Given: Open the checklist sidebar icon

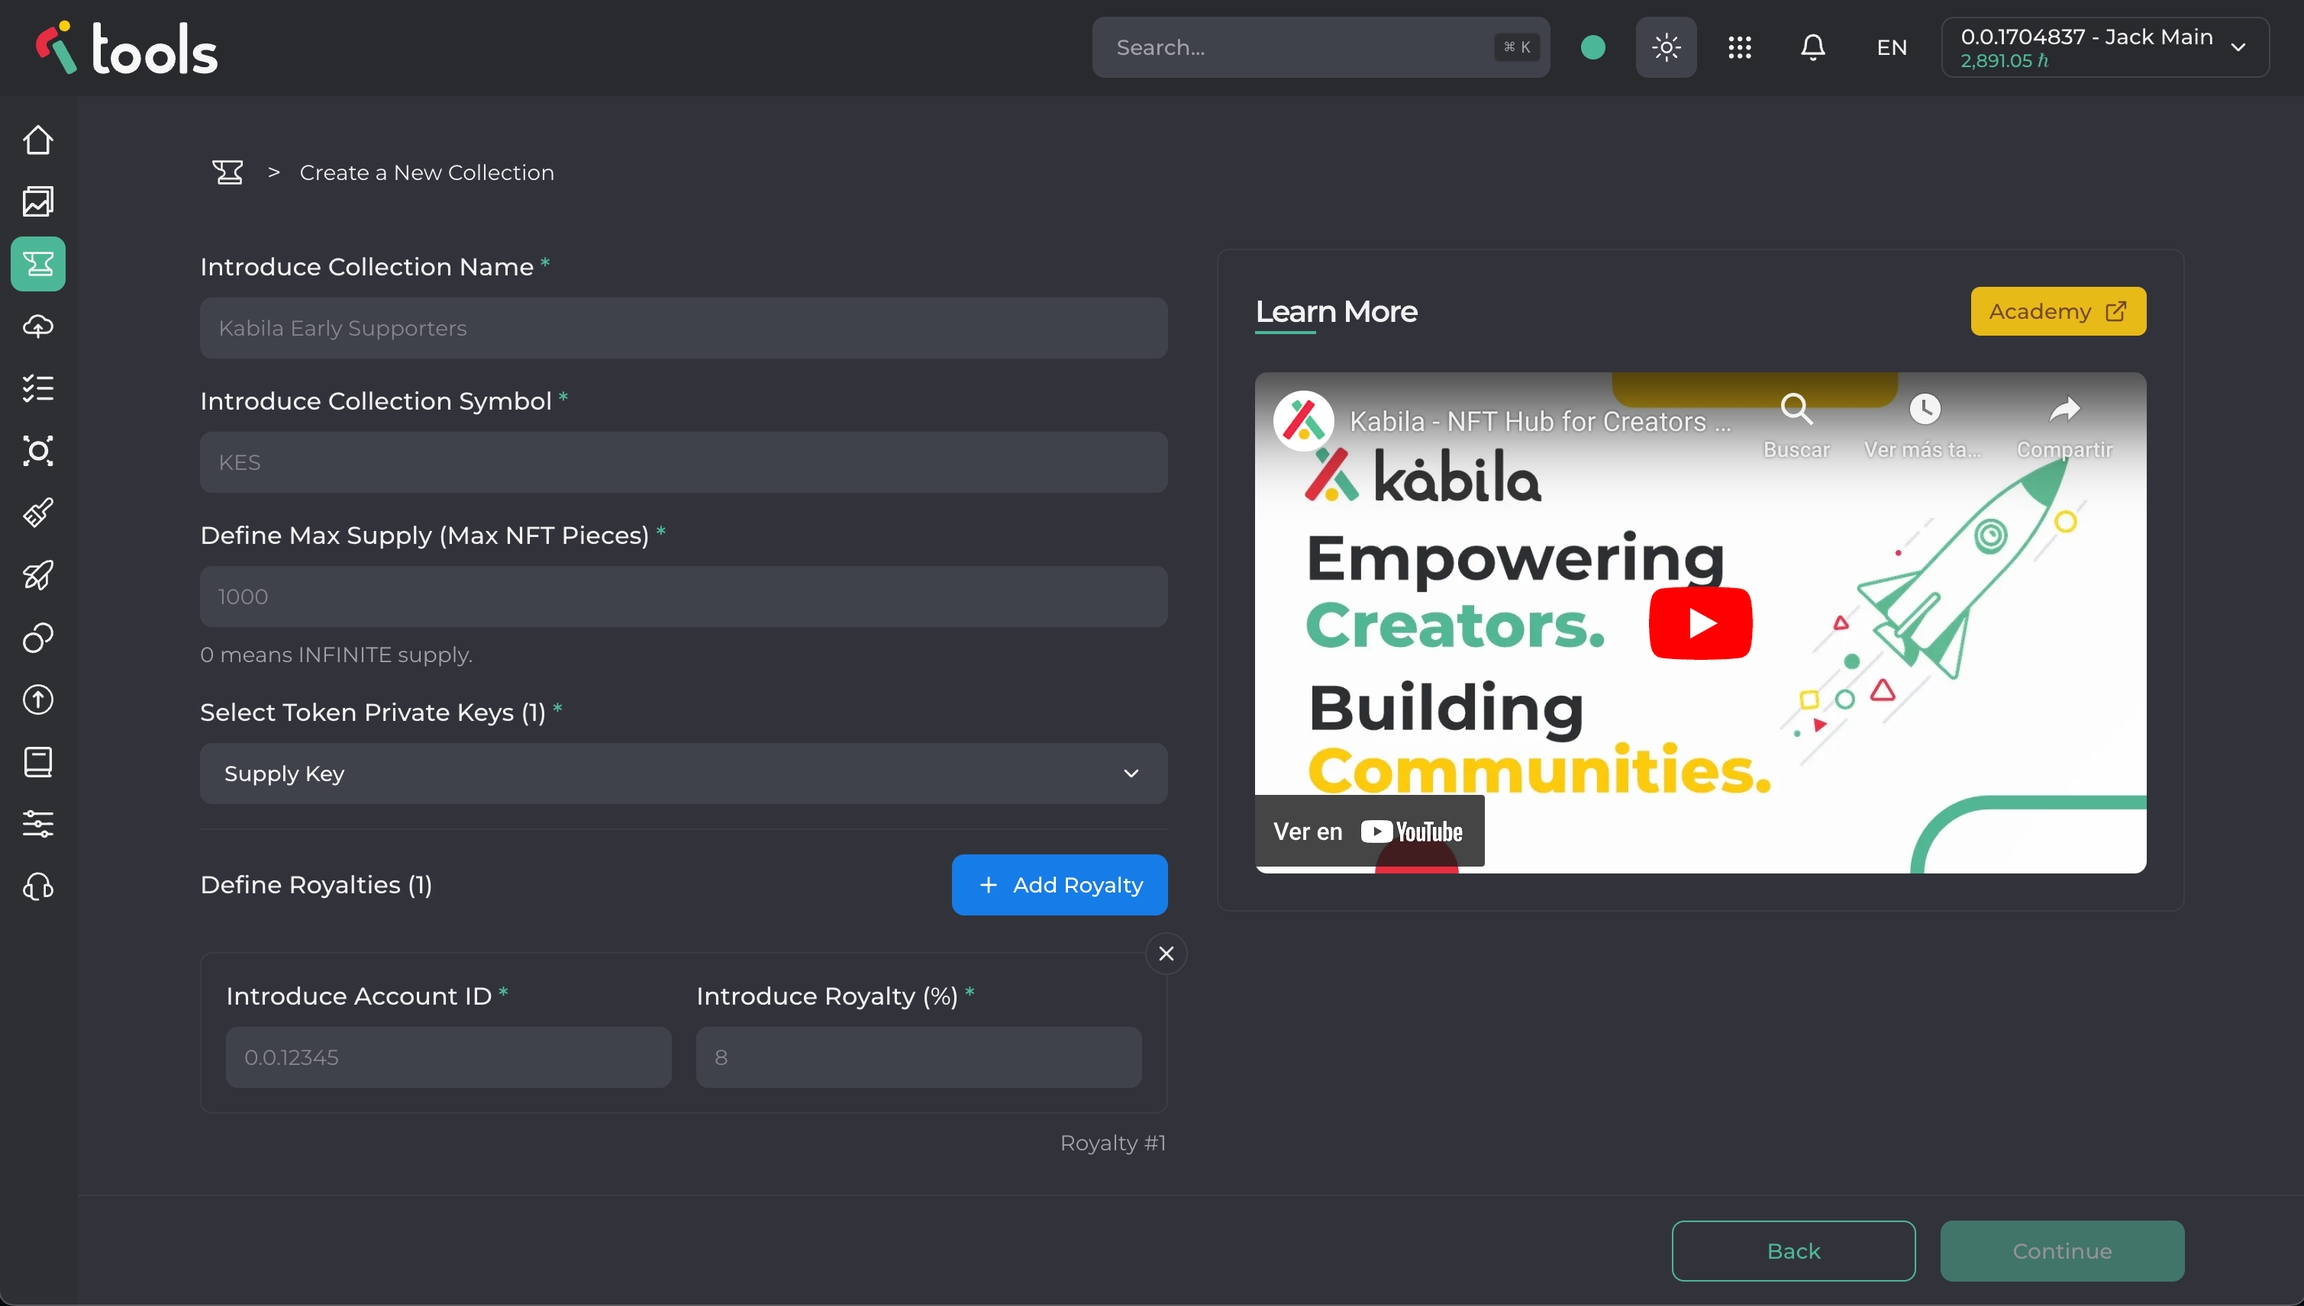Looking at the screenshot, I should pos(38,388).
